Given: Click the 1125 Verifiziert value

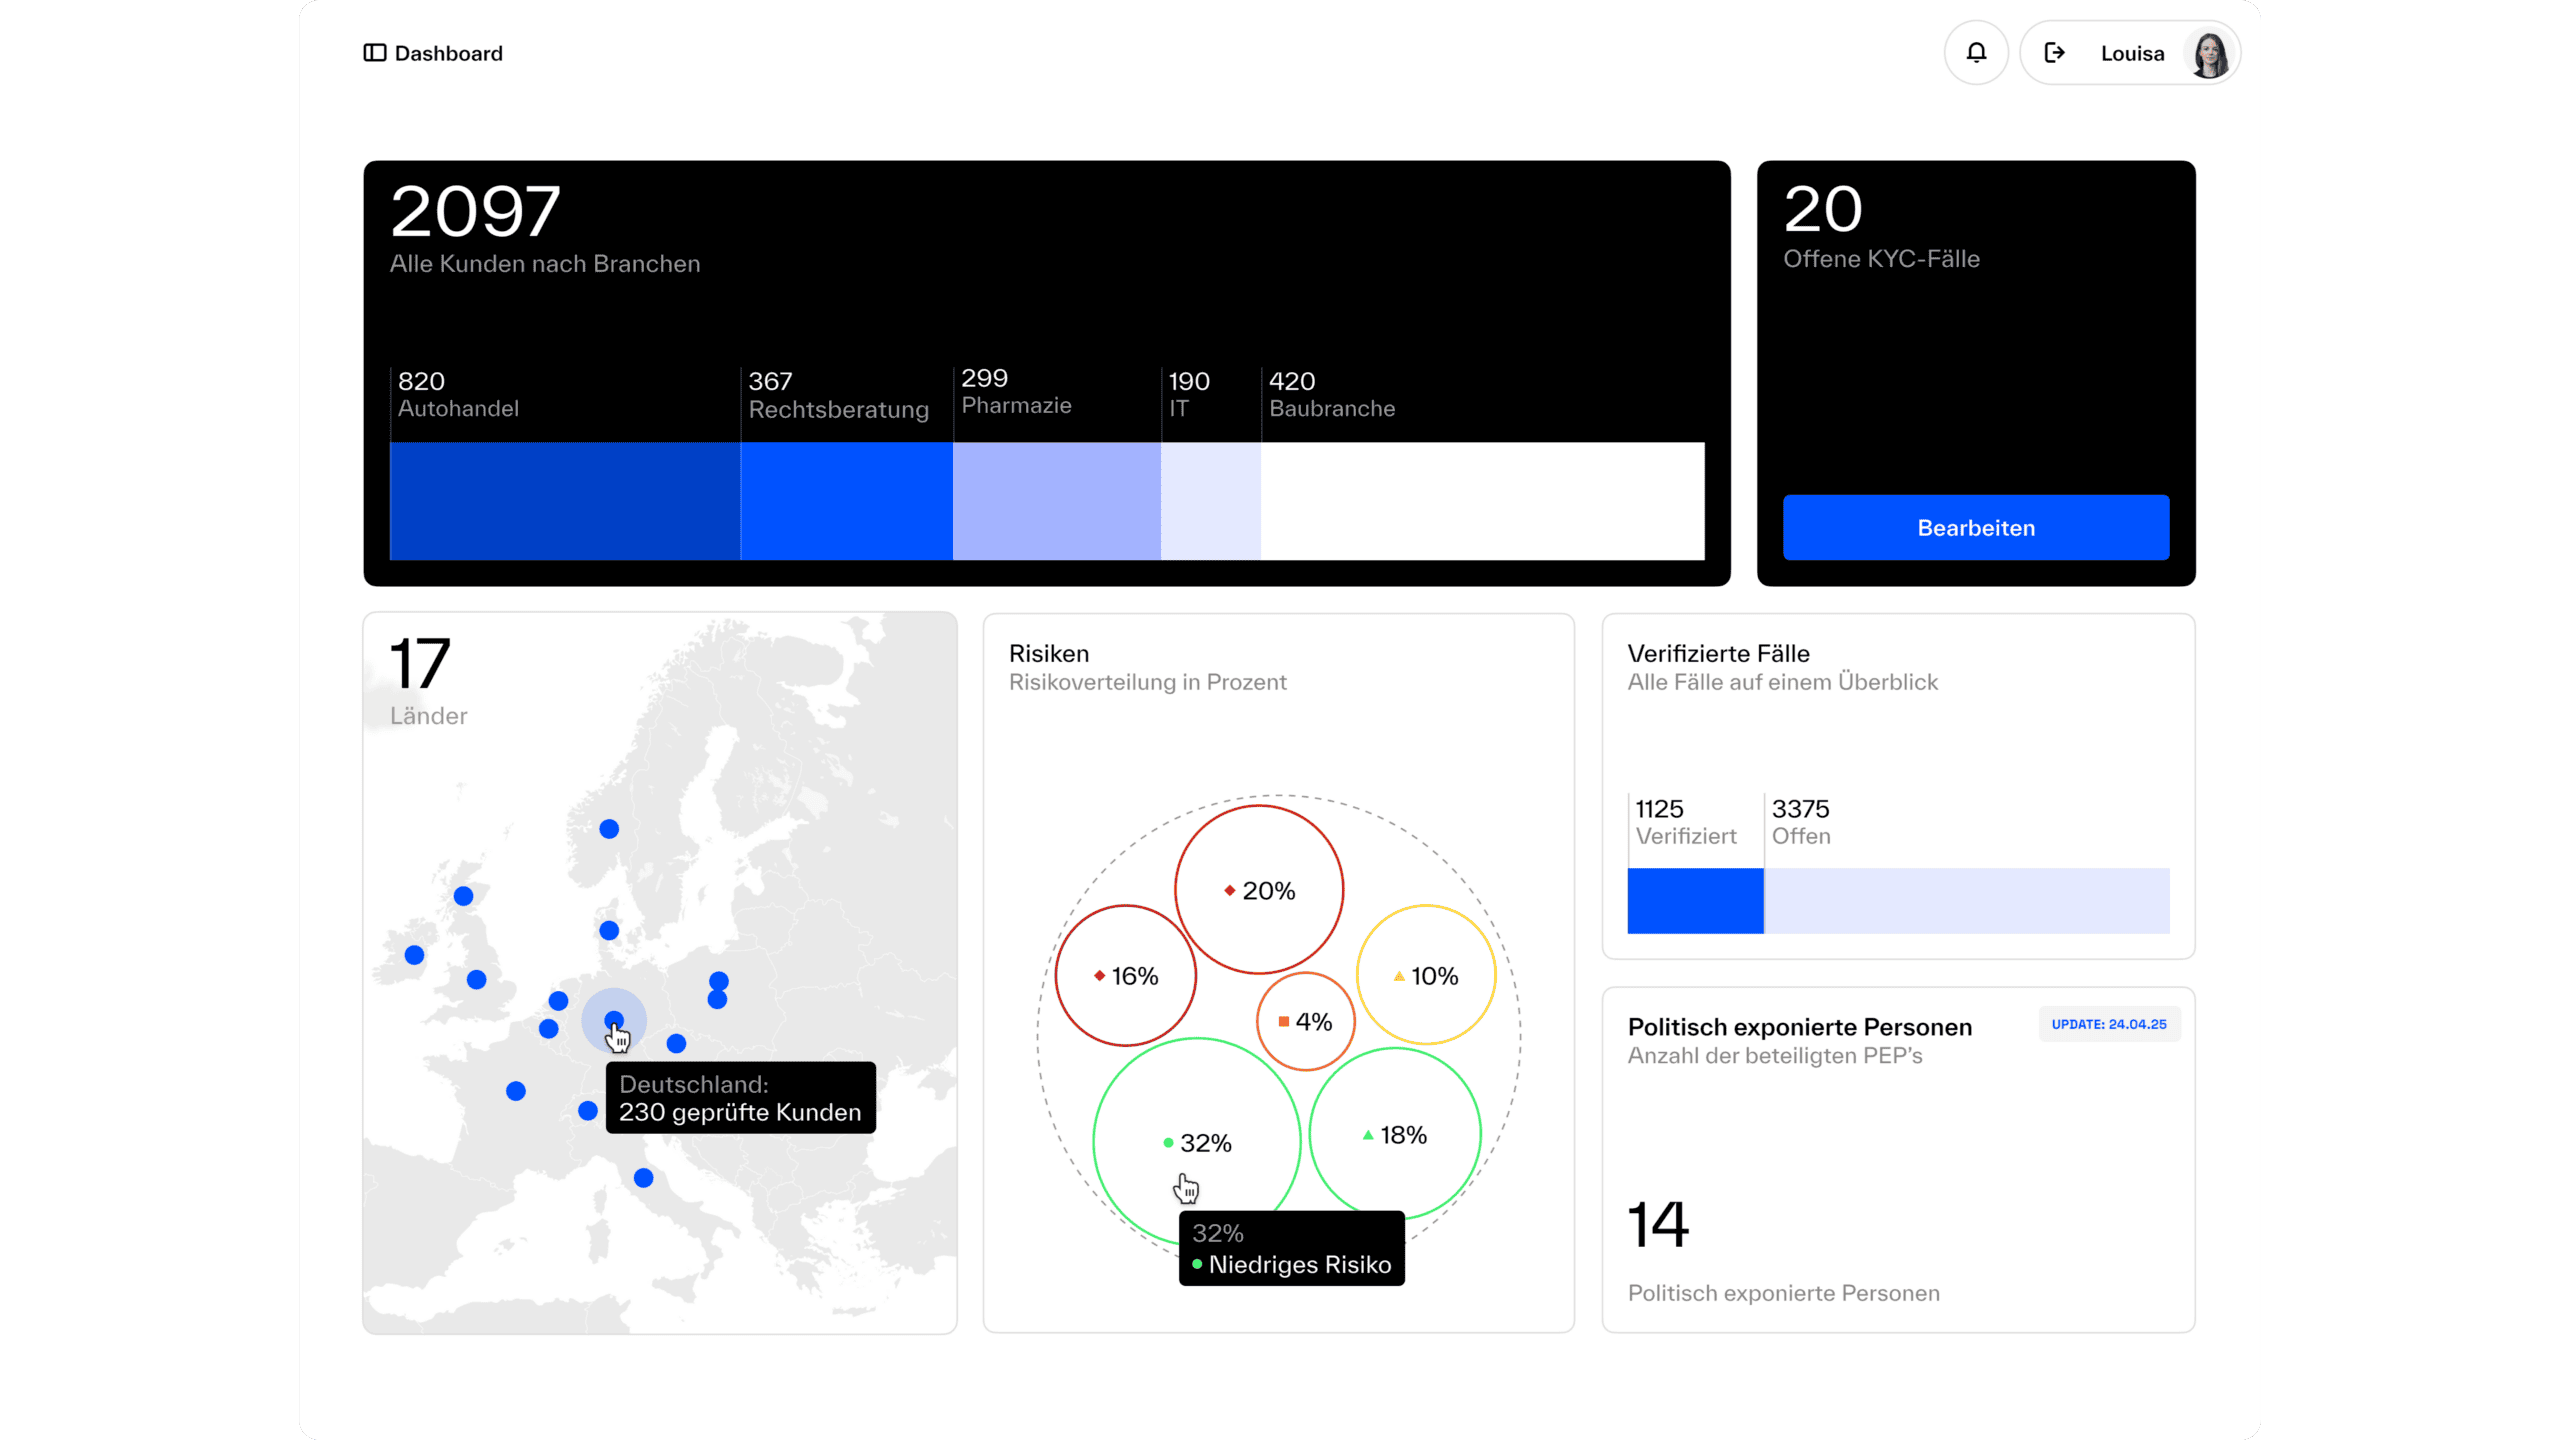Looking at the screenshot, I should (x=1659, y=808).
